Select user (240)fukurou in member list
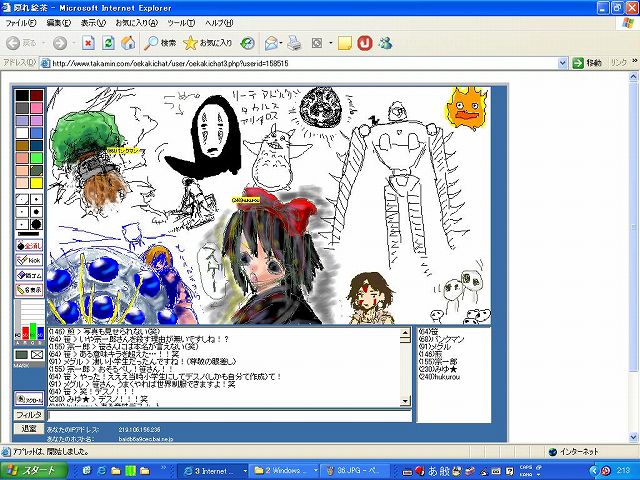 [439, 377]
